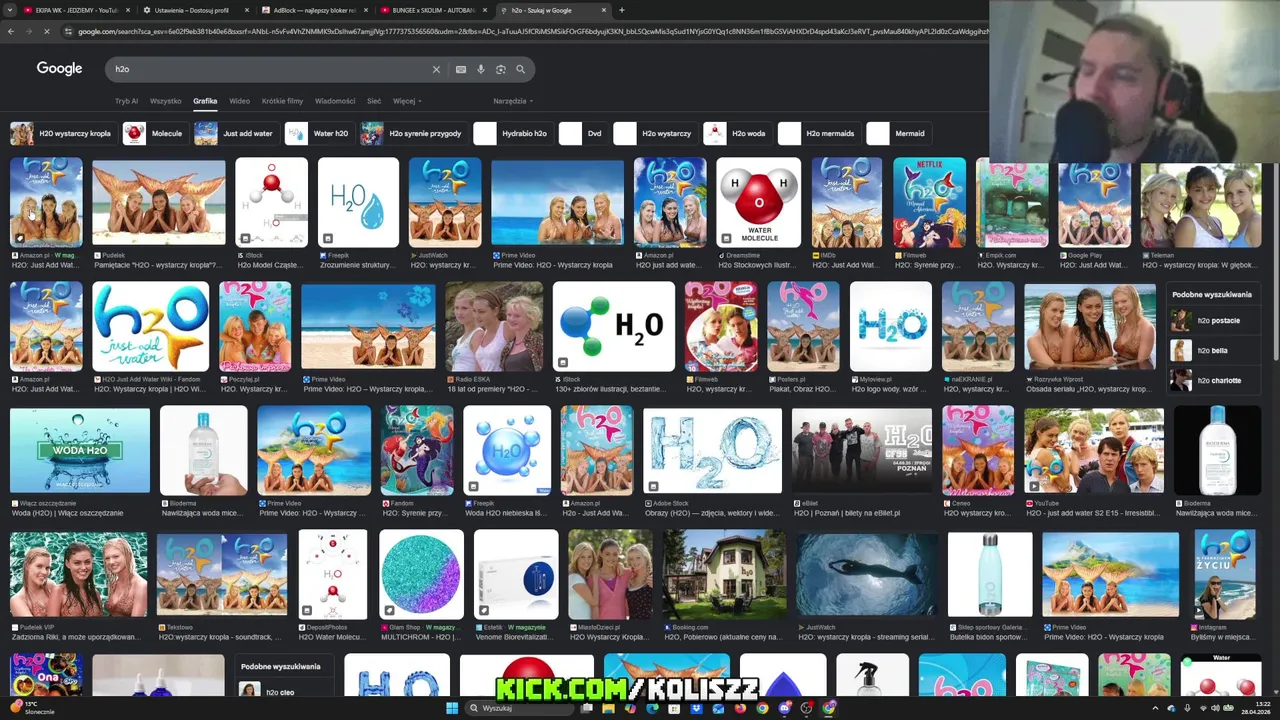Select the 'Wideo' results tab
The width and height of the screenshot is (1280, 720).
point(239,101)
